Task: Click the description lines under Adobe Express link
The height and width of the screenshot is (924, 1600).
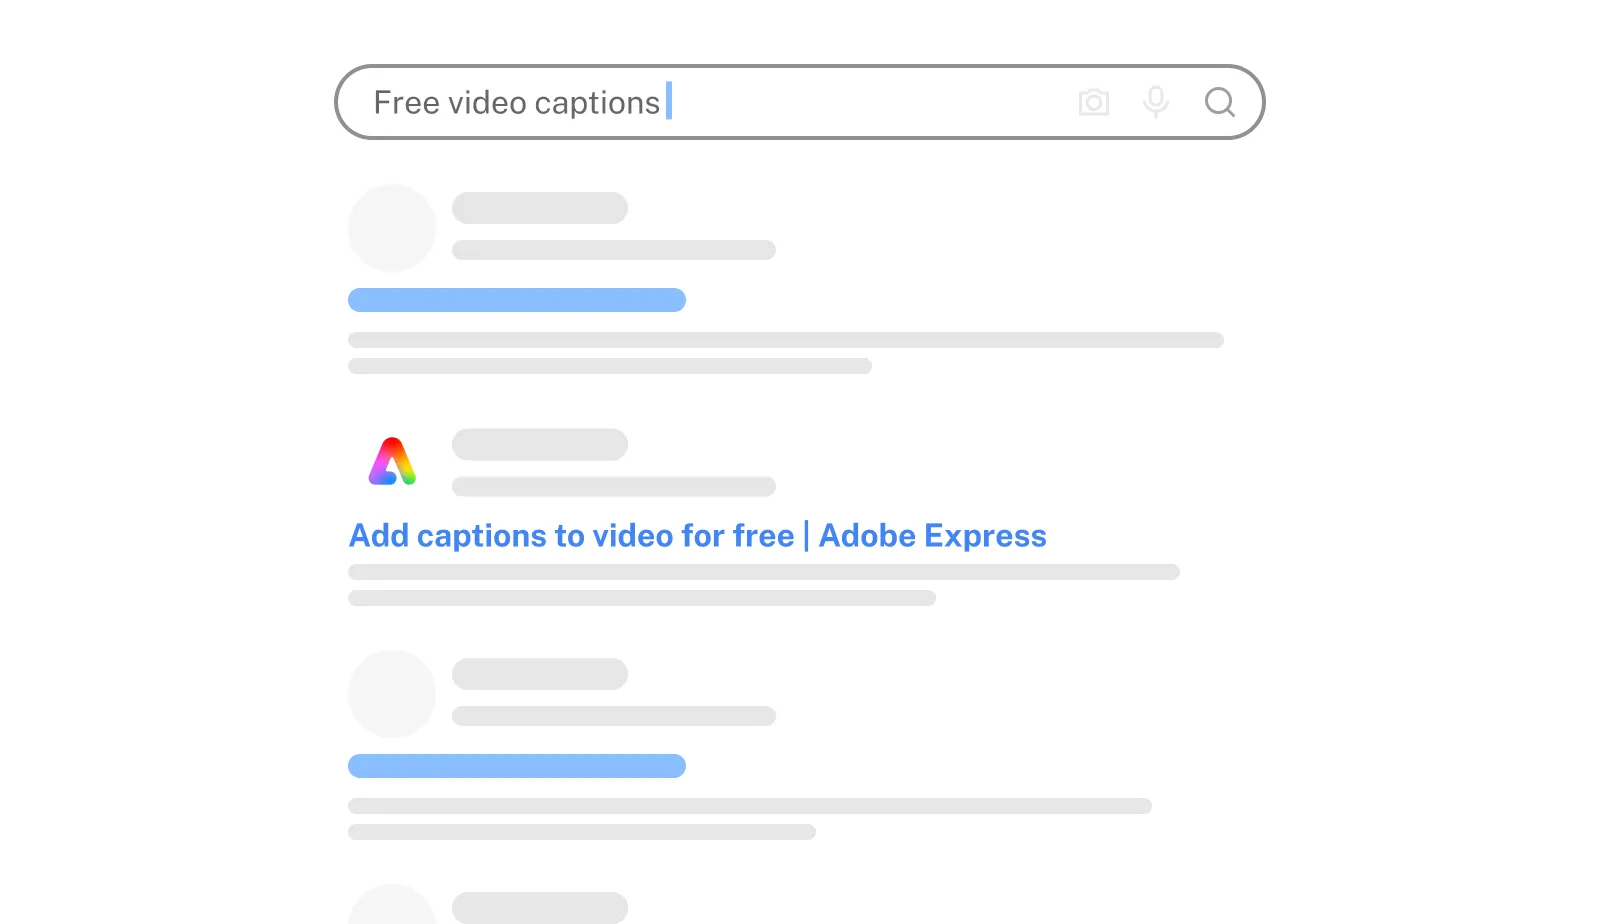Action: pos(763,573)
